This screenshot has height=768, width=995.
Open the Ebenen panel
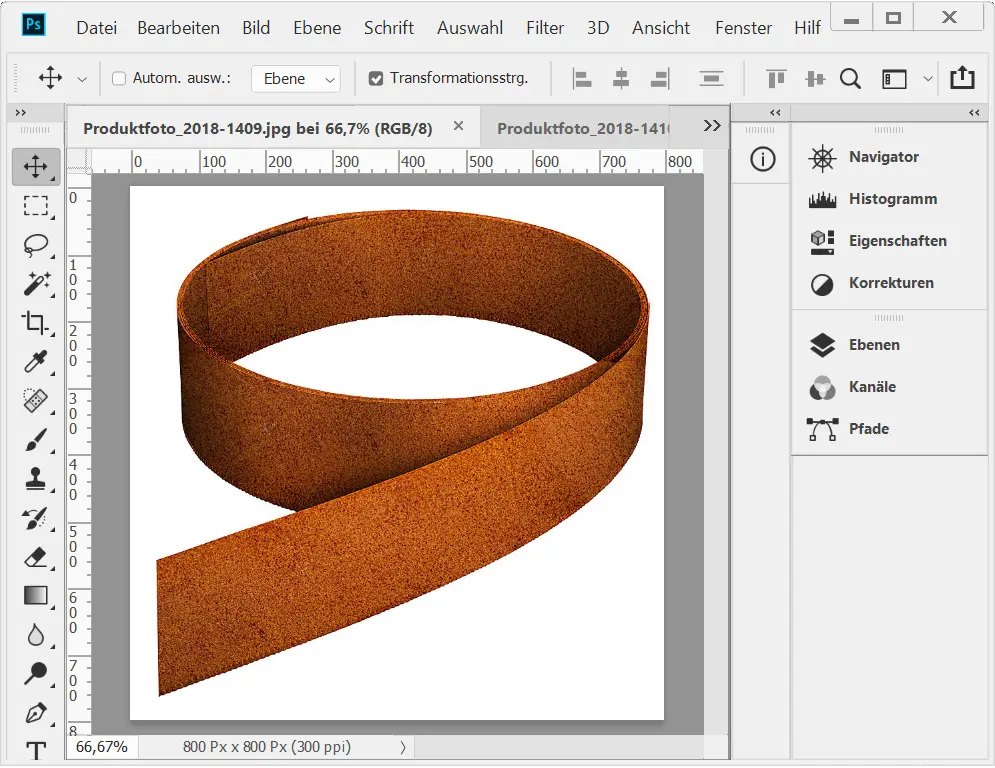(873, 345)
